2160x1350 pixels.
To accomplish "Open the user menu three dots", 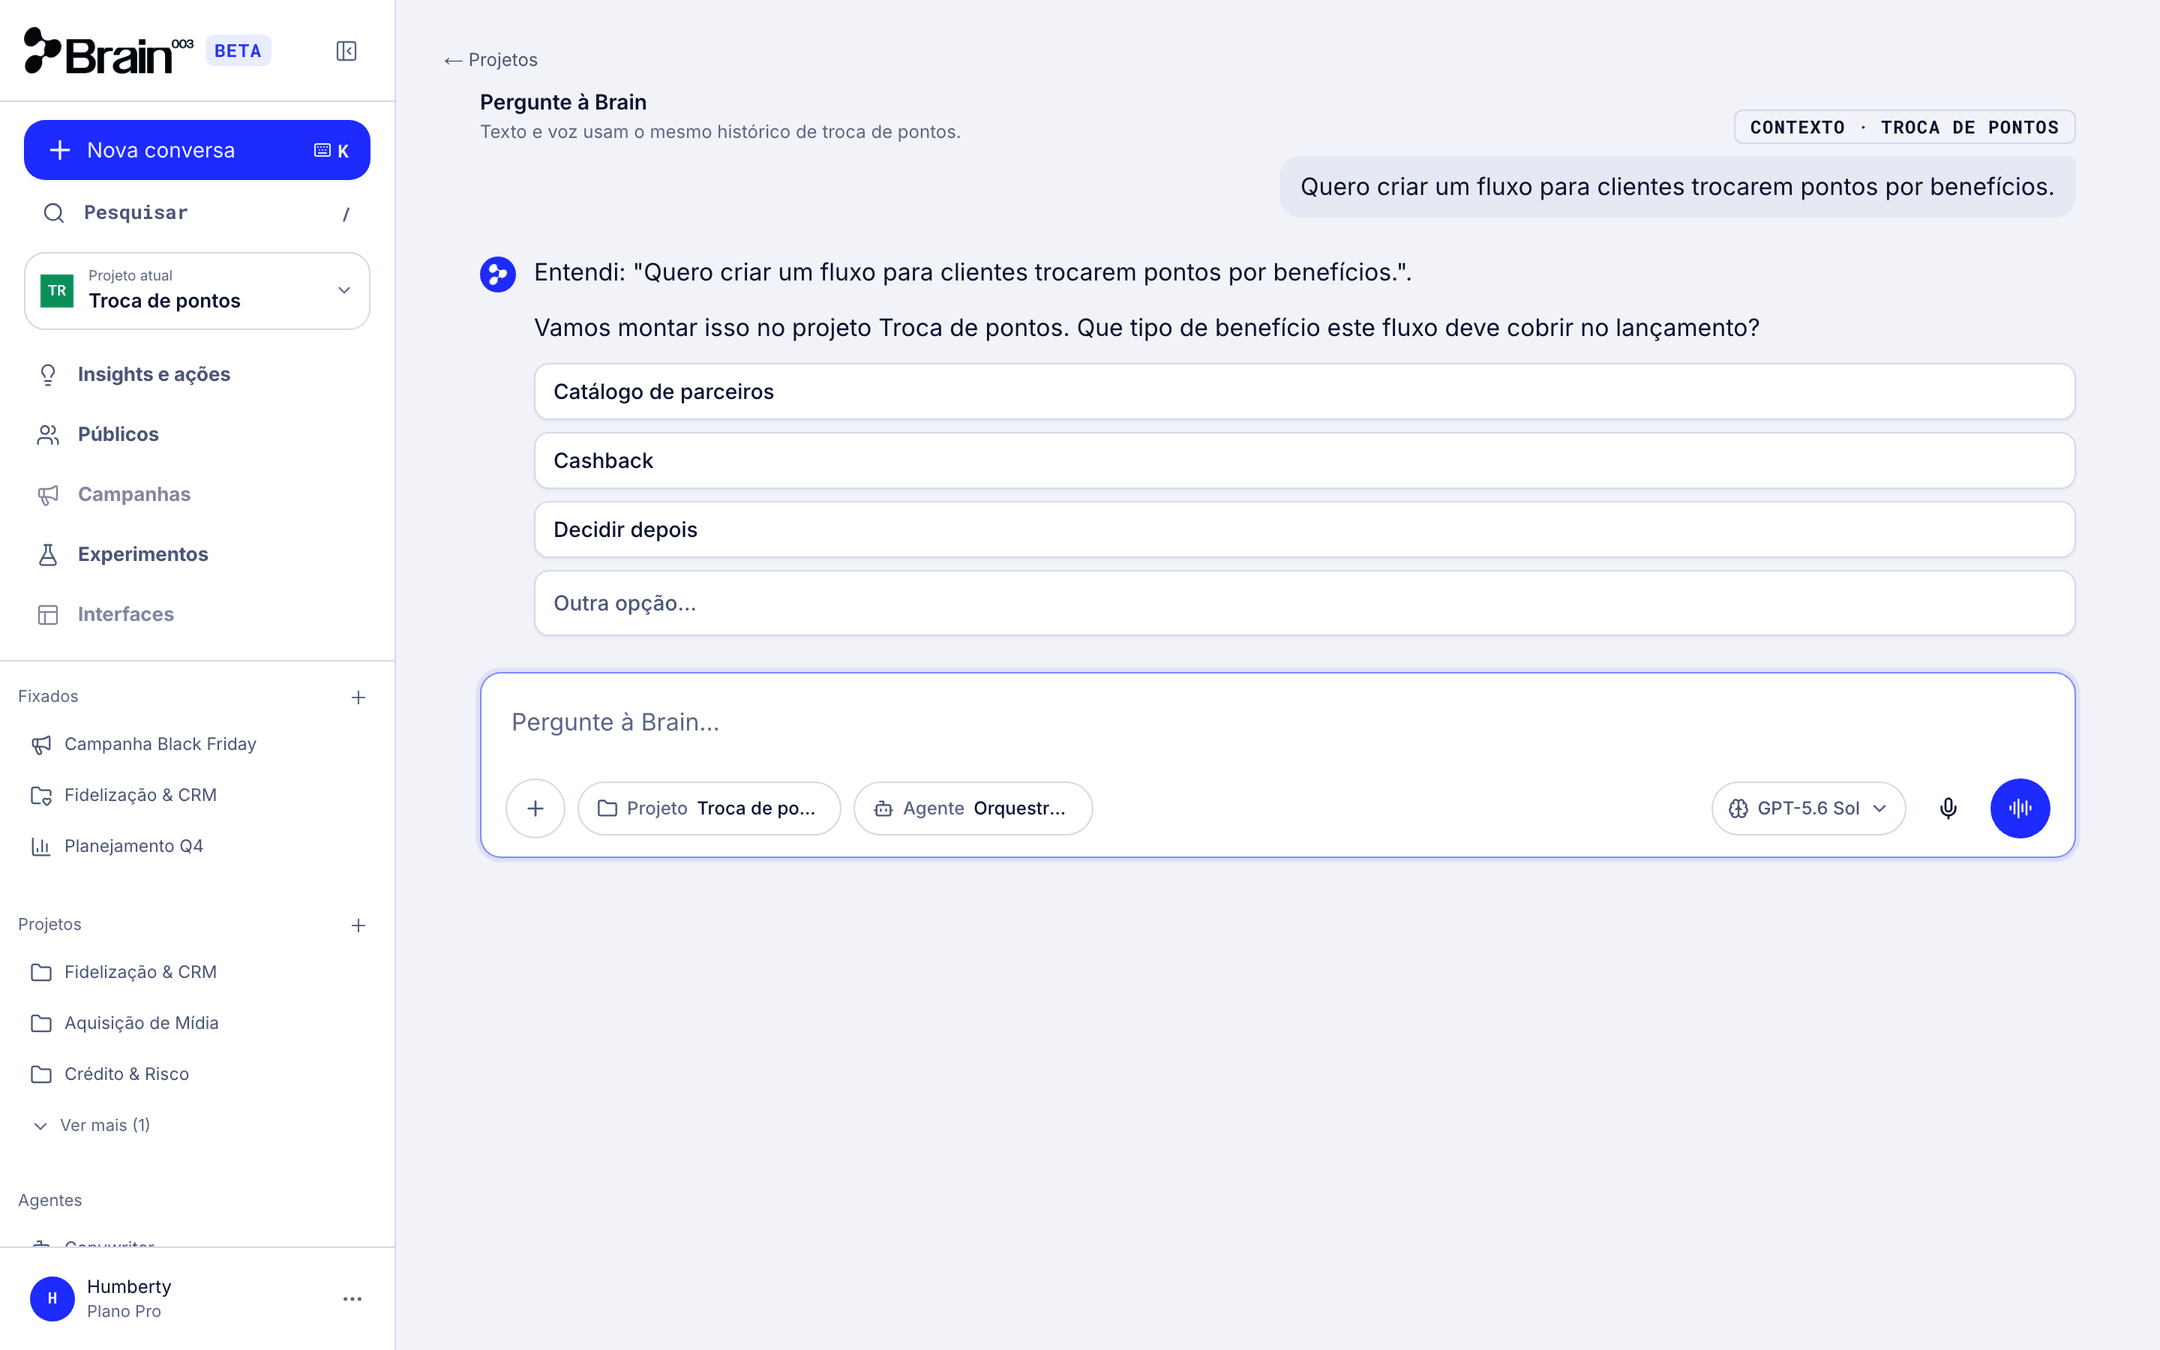I will [x=352, y=1299].
